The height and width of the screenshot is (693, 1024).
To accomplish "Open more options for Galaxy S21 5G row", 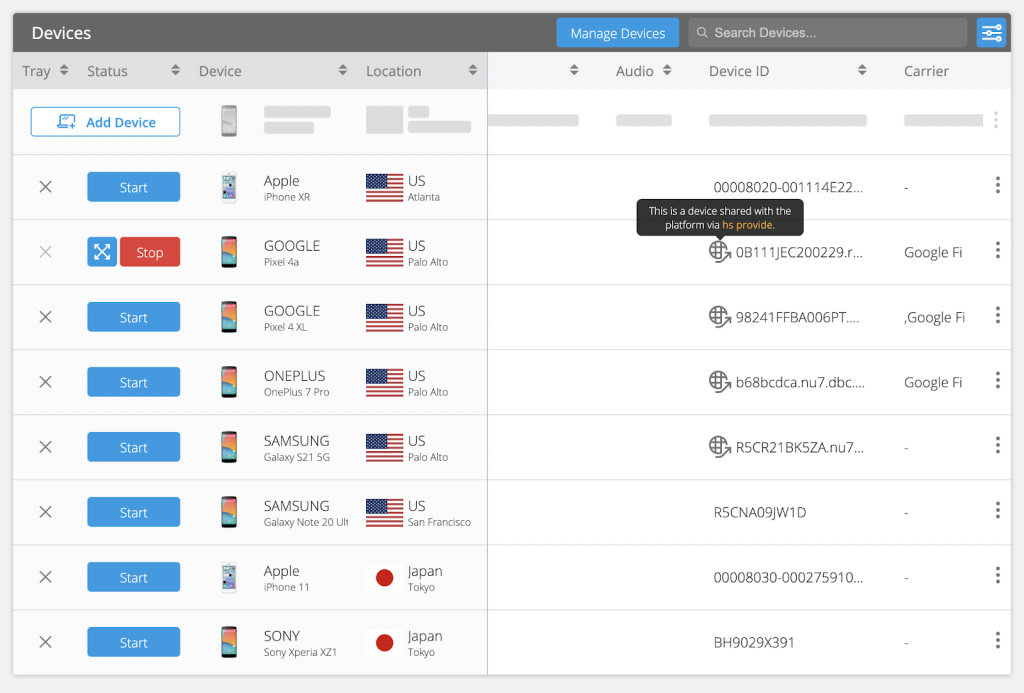I will [997, 445].
